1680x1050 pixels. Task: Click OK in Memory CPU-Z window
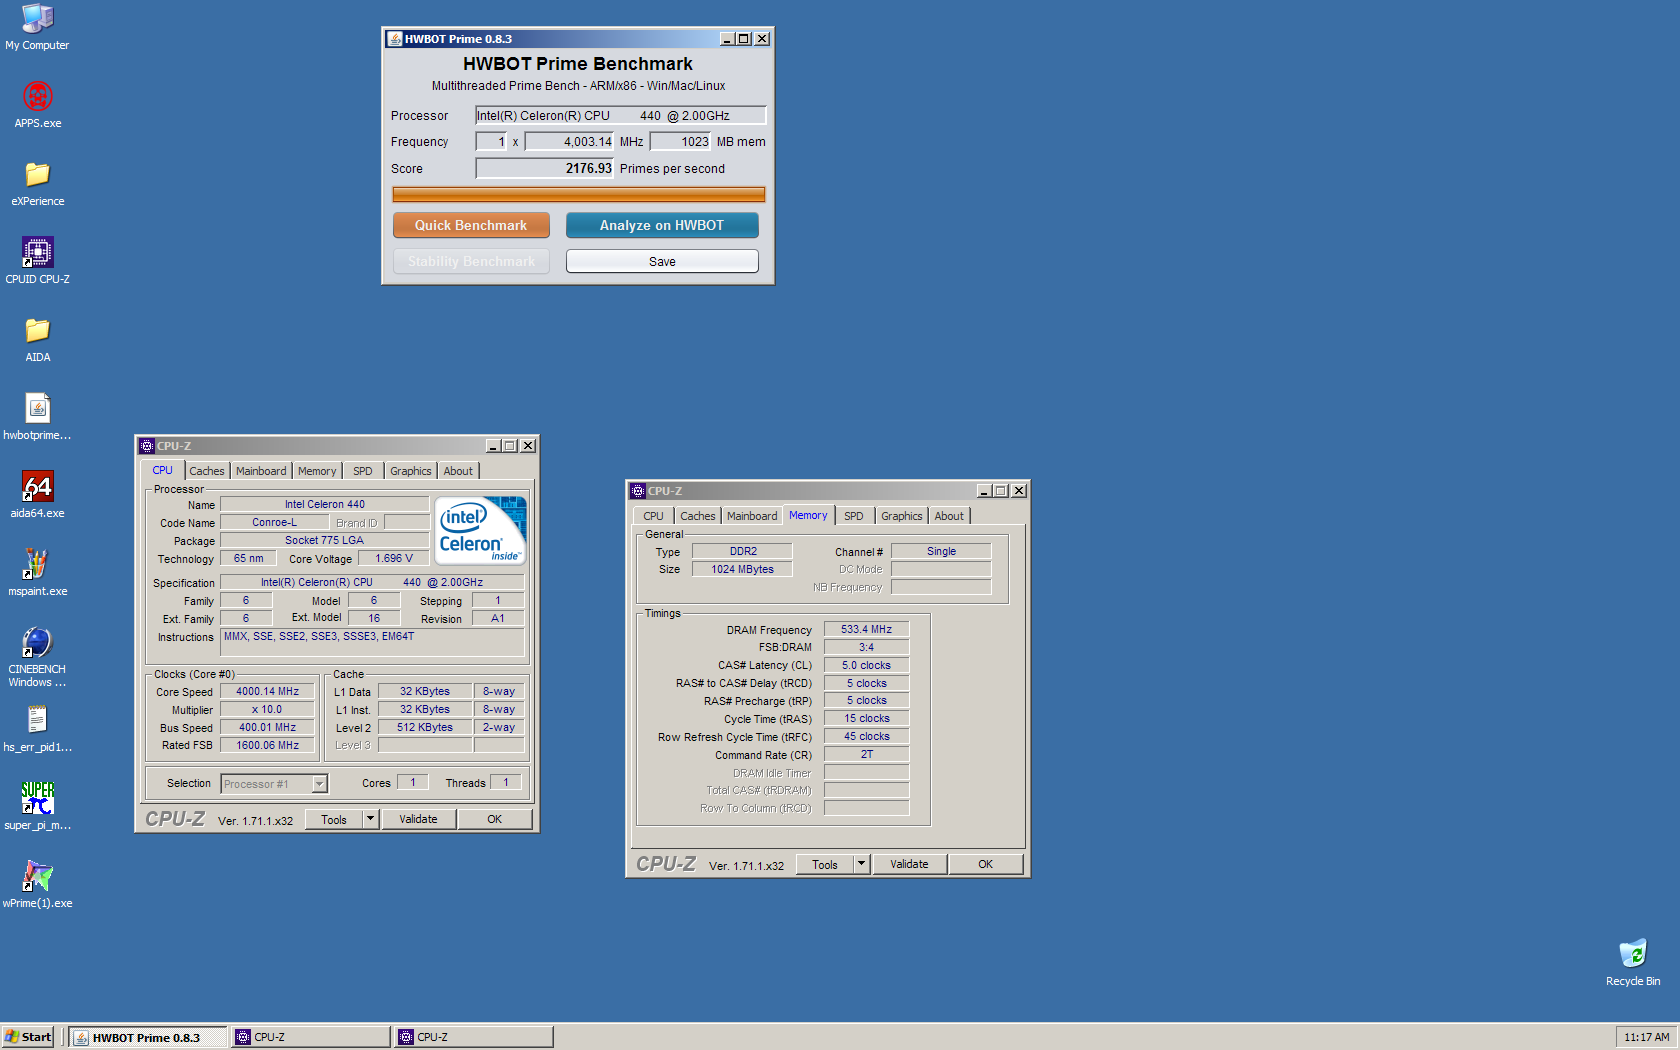[x=985, y=864]
